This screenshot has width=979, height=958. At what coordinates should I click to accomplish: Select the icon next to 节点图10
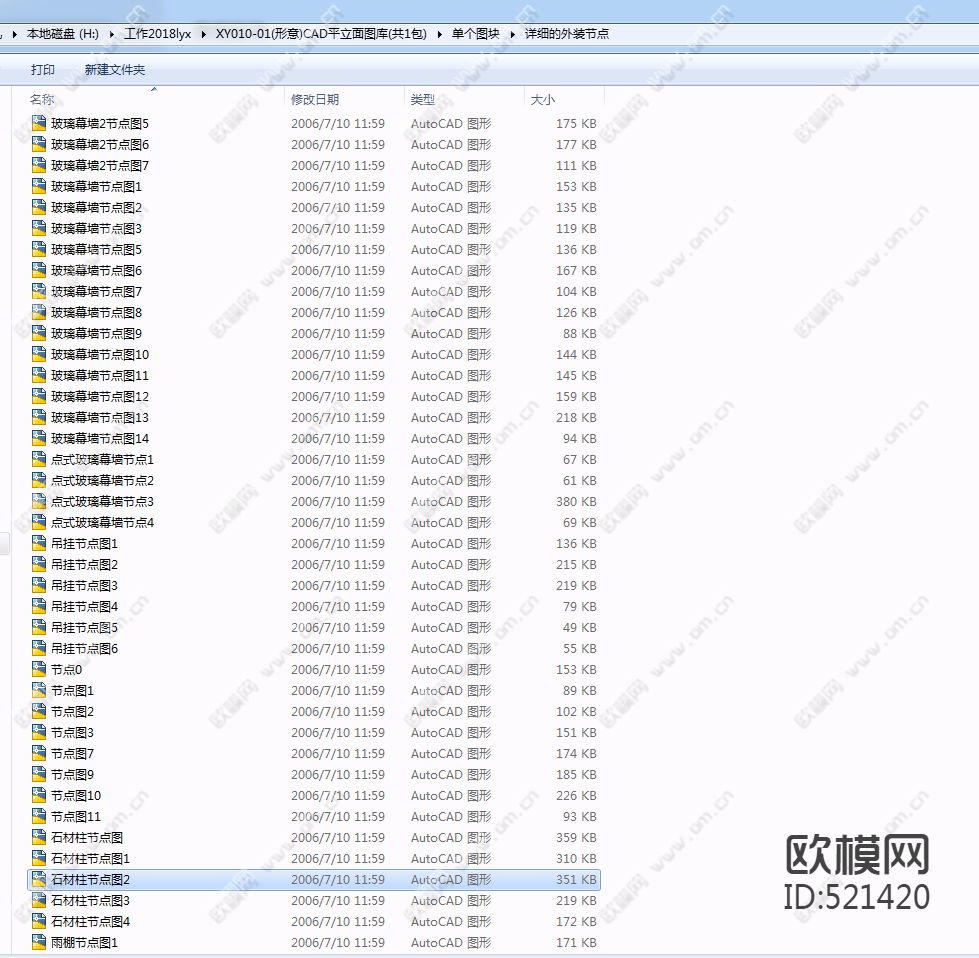point(39,795)
